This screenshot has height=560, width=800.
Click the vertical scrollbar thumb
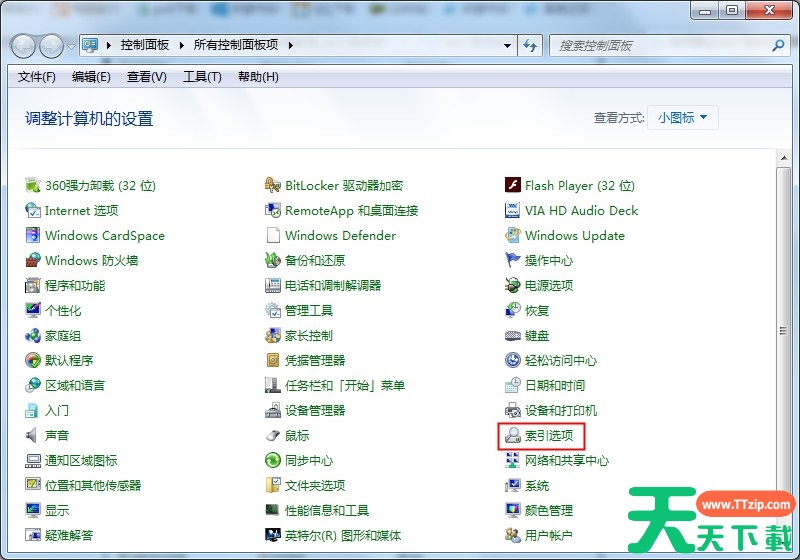tap(784, 332)
